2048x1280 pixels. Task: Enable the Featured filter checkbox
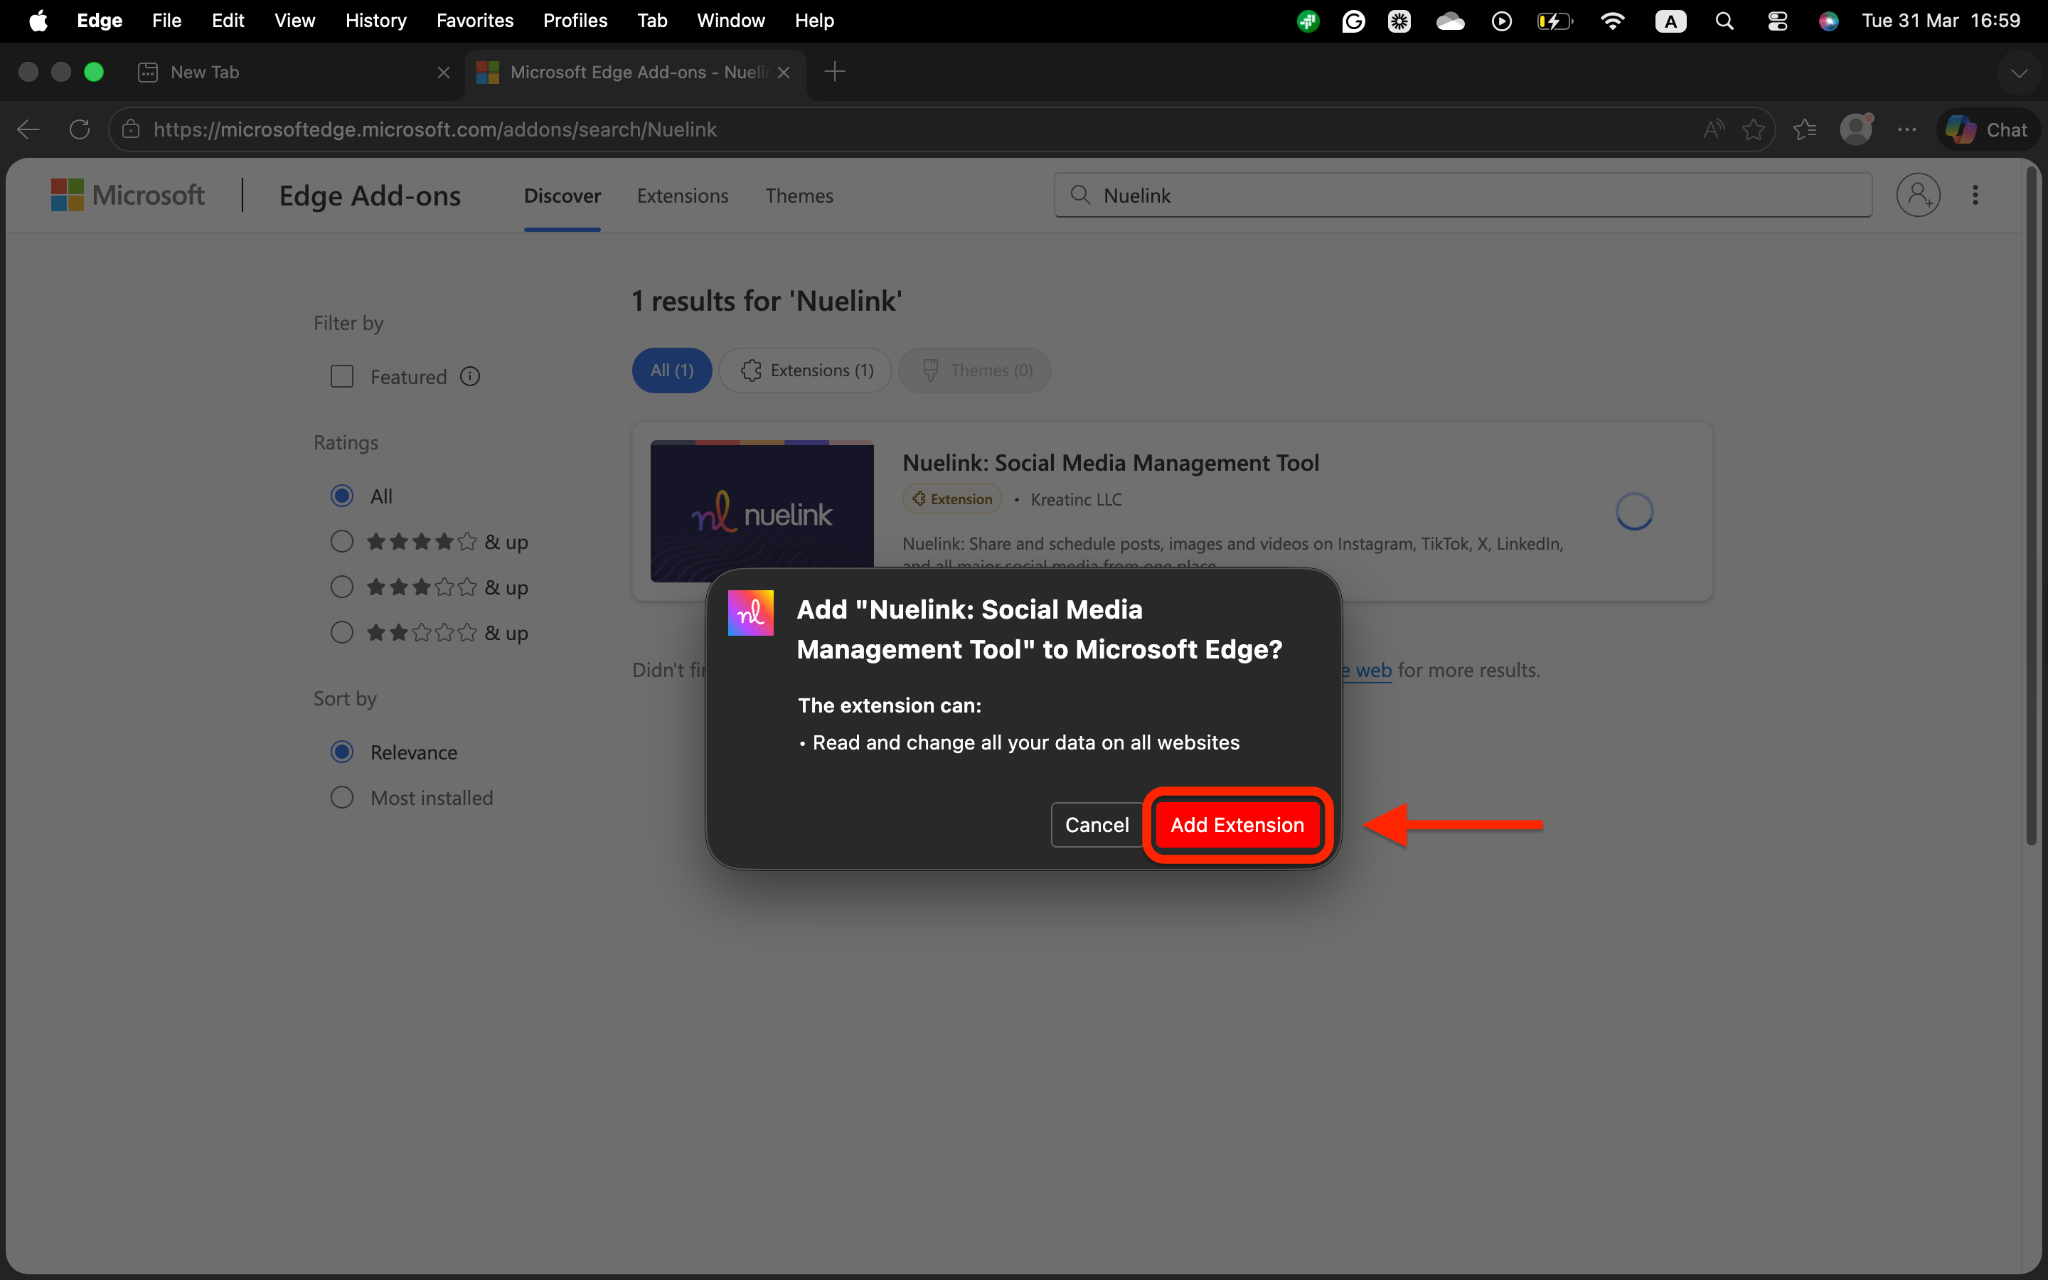342,376
